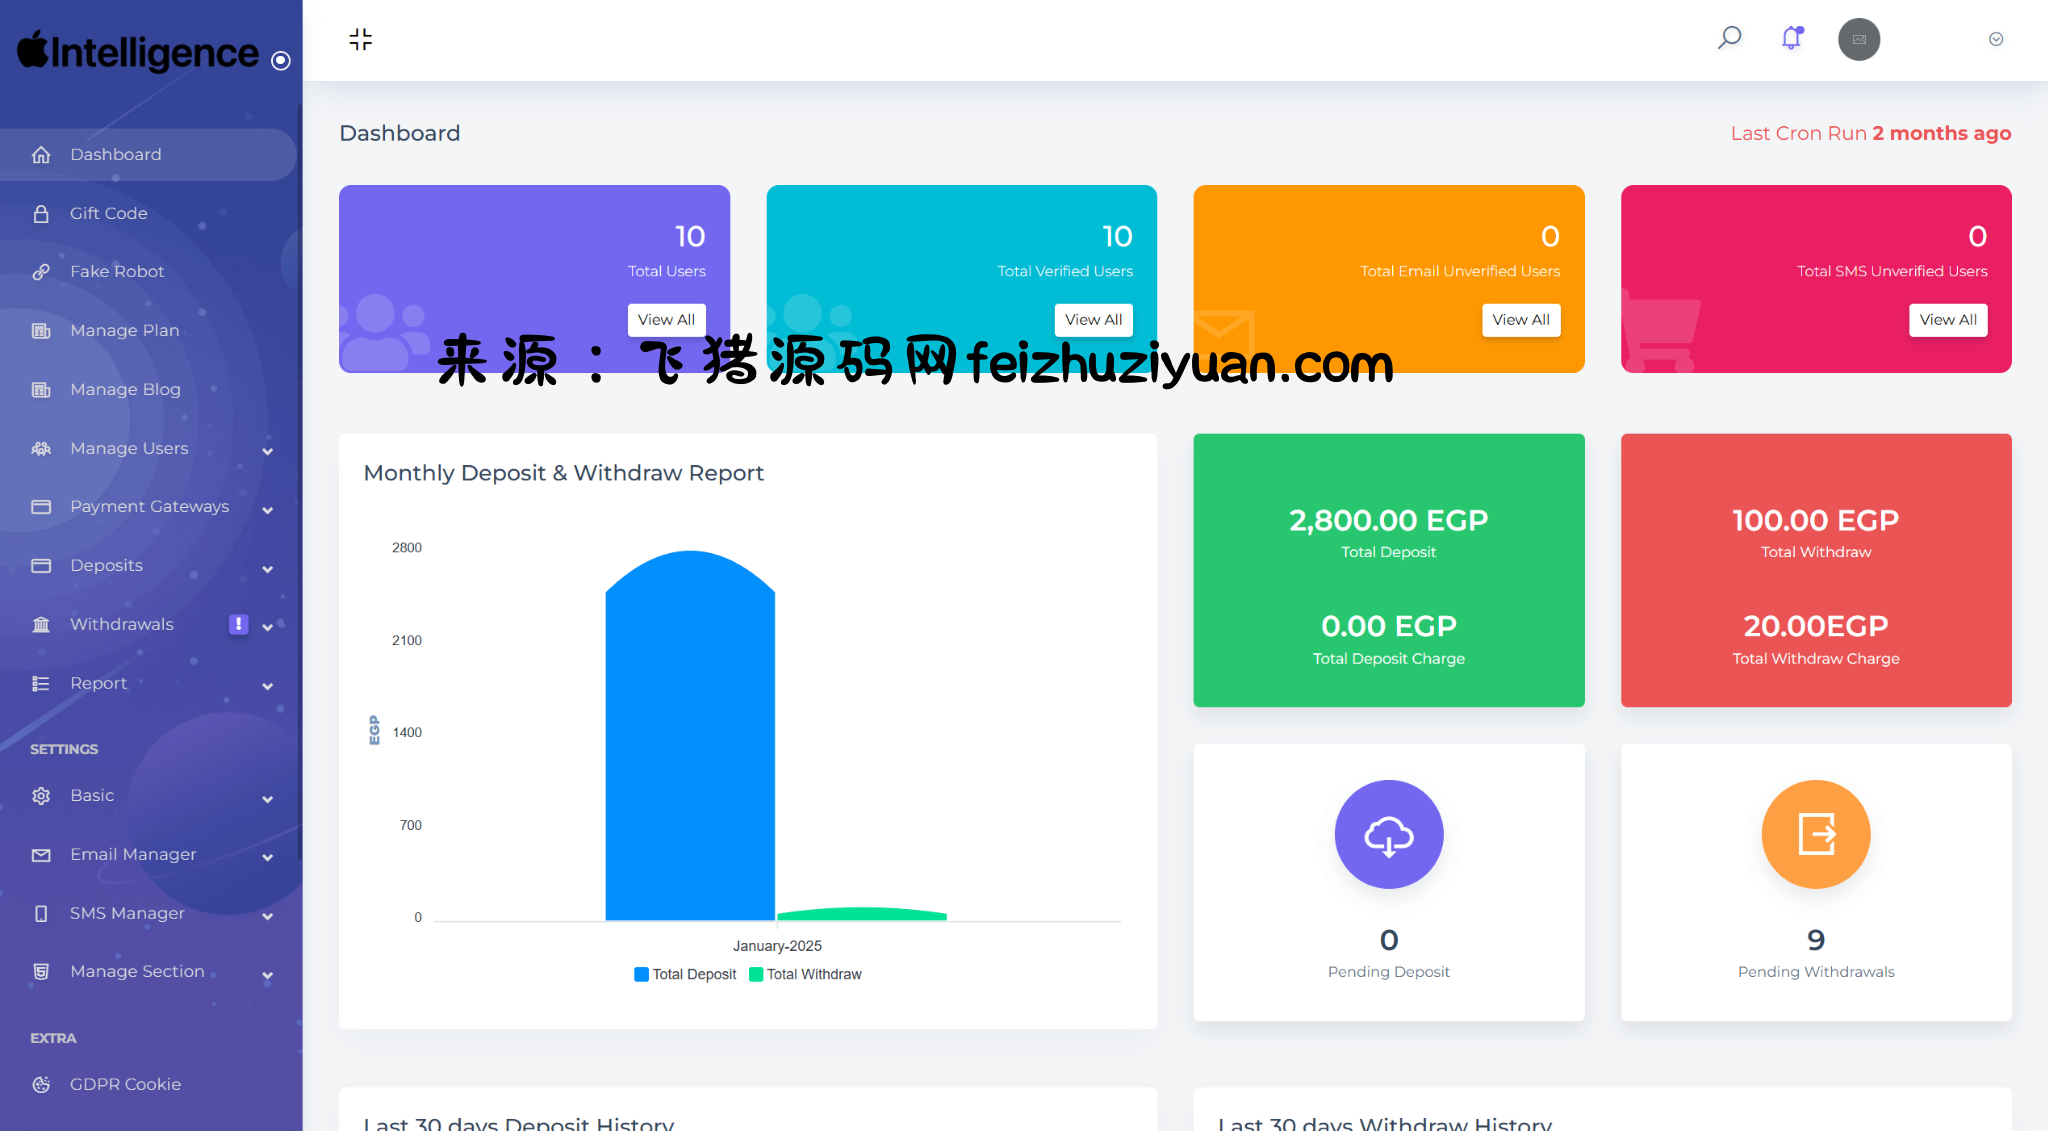This screenshot has width=2048, height=1131.
Task: Toggle the sidebar pin radio icon
Action: [x=281, y=61]
